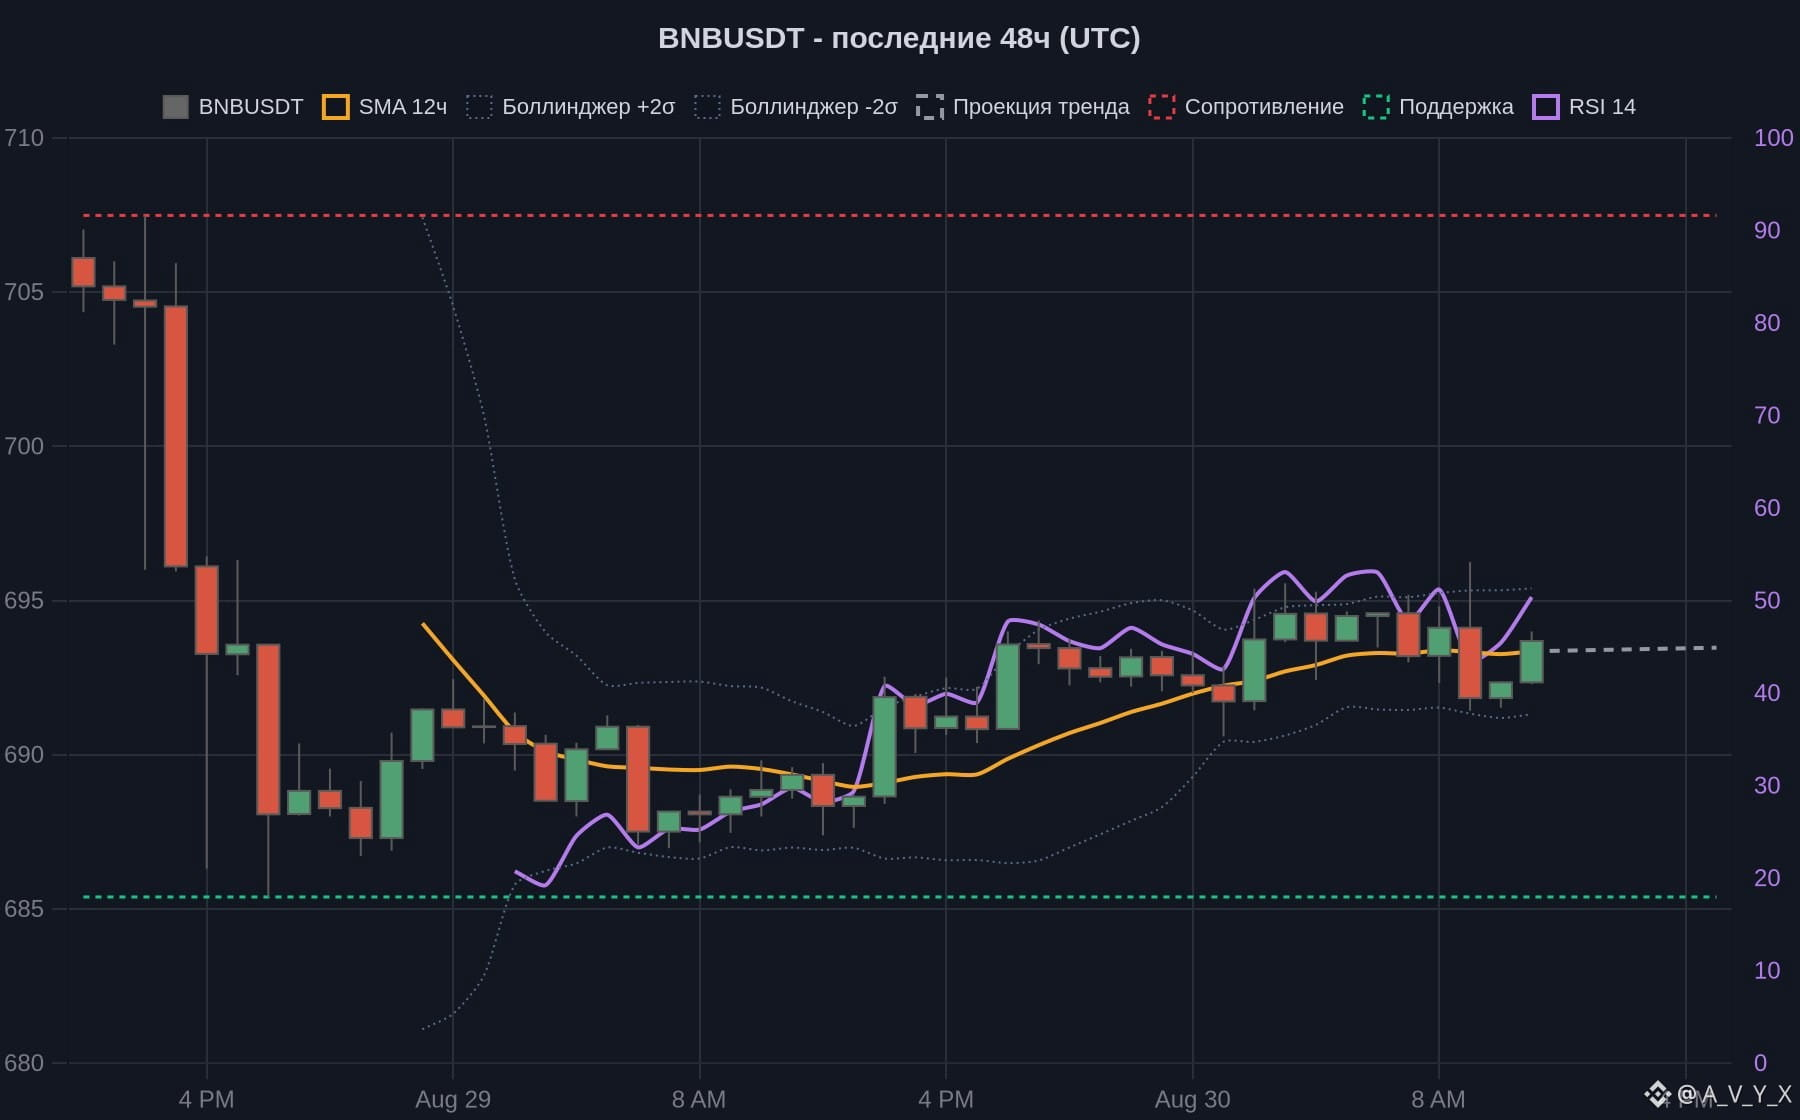The image size is (1800, 1120).
Task: Click the large red candle body near 700
Action: [176, 436]
